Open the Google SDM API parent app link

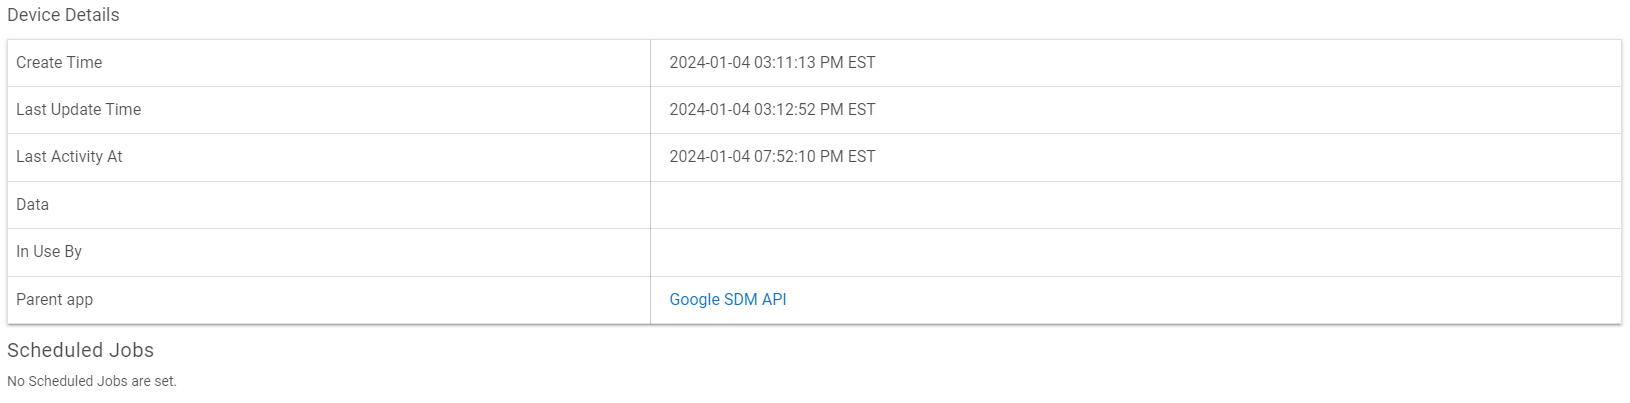[x=728, y=299]
